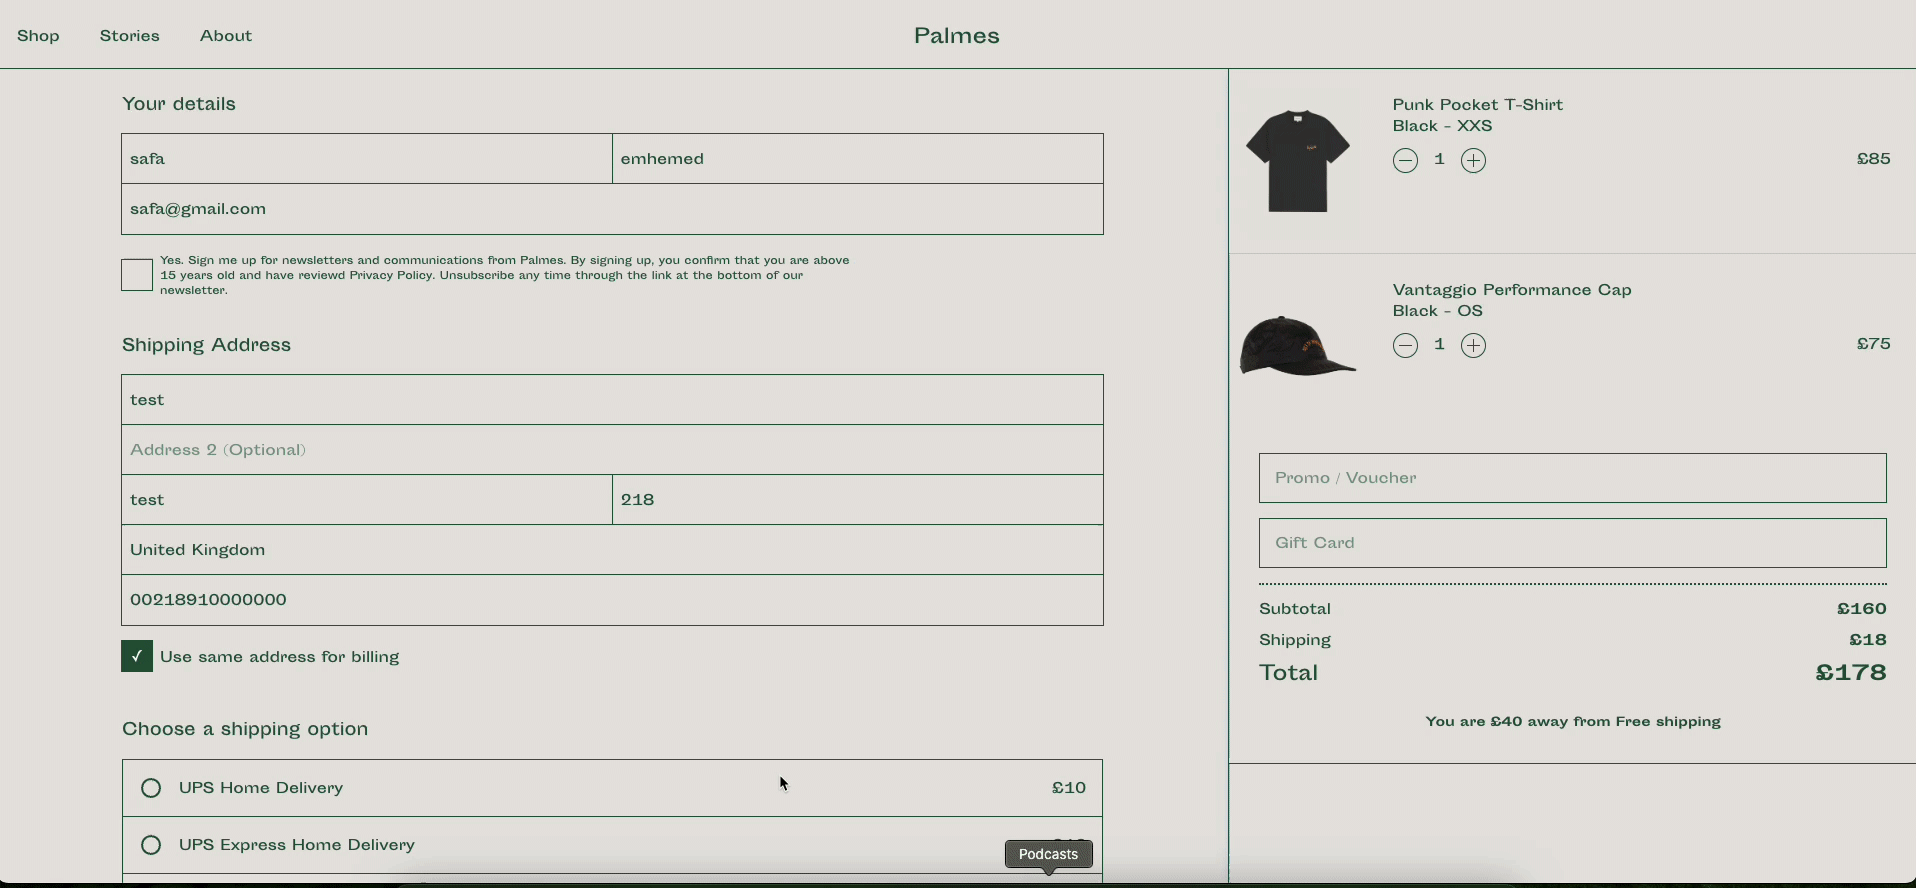Go to Stories page

point(130,36)
